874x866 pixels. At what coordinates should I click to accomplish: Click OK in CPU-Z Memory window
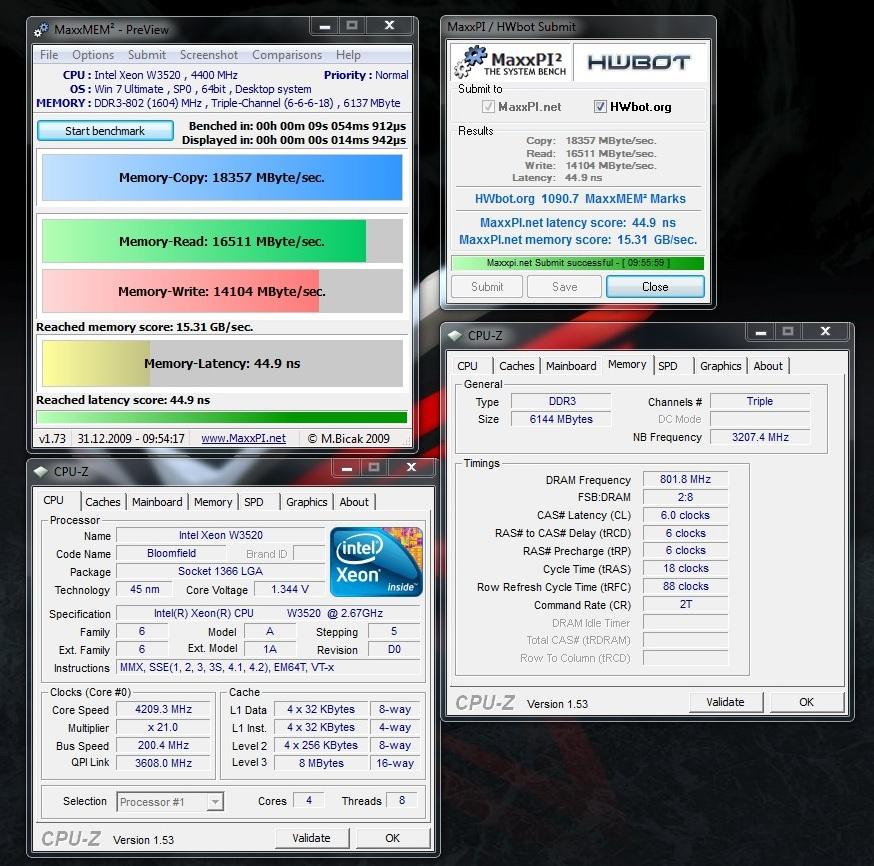point(807,702)
